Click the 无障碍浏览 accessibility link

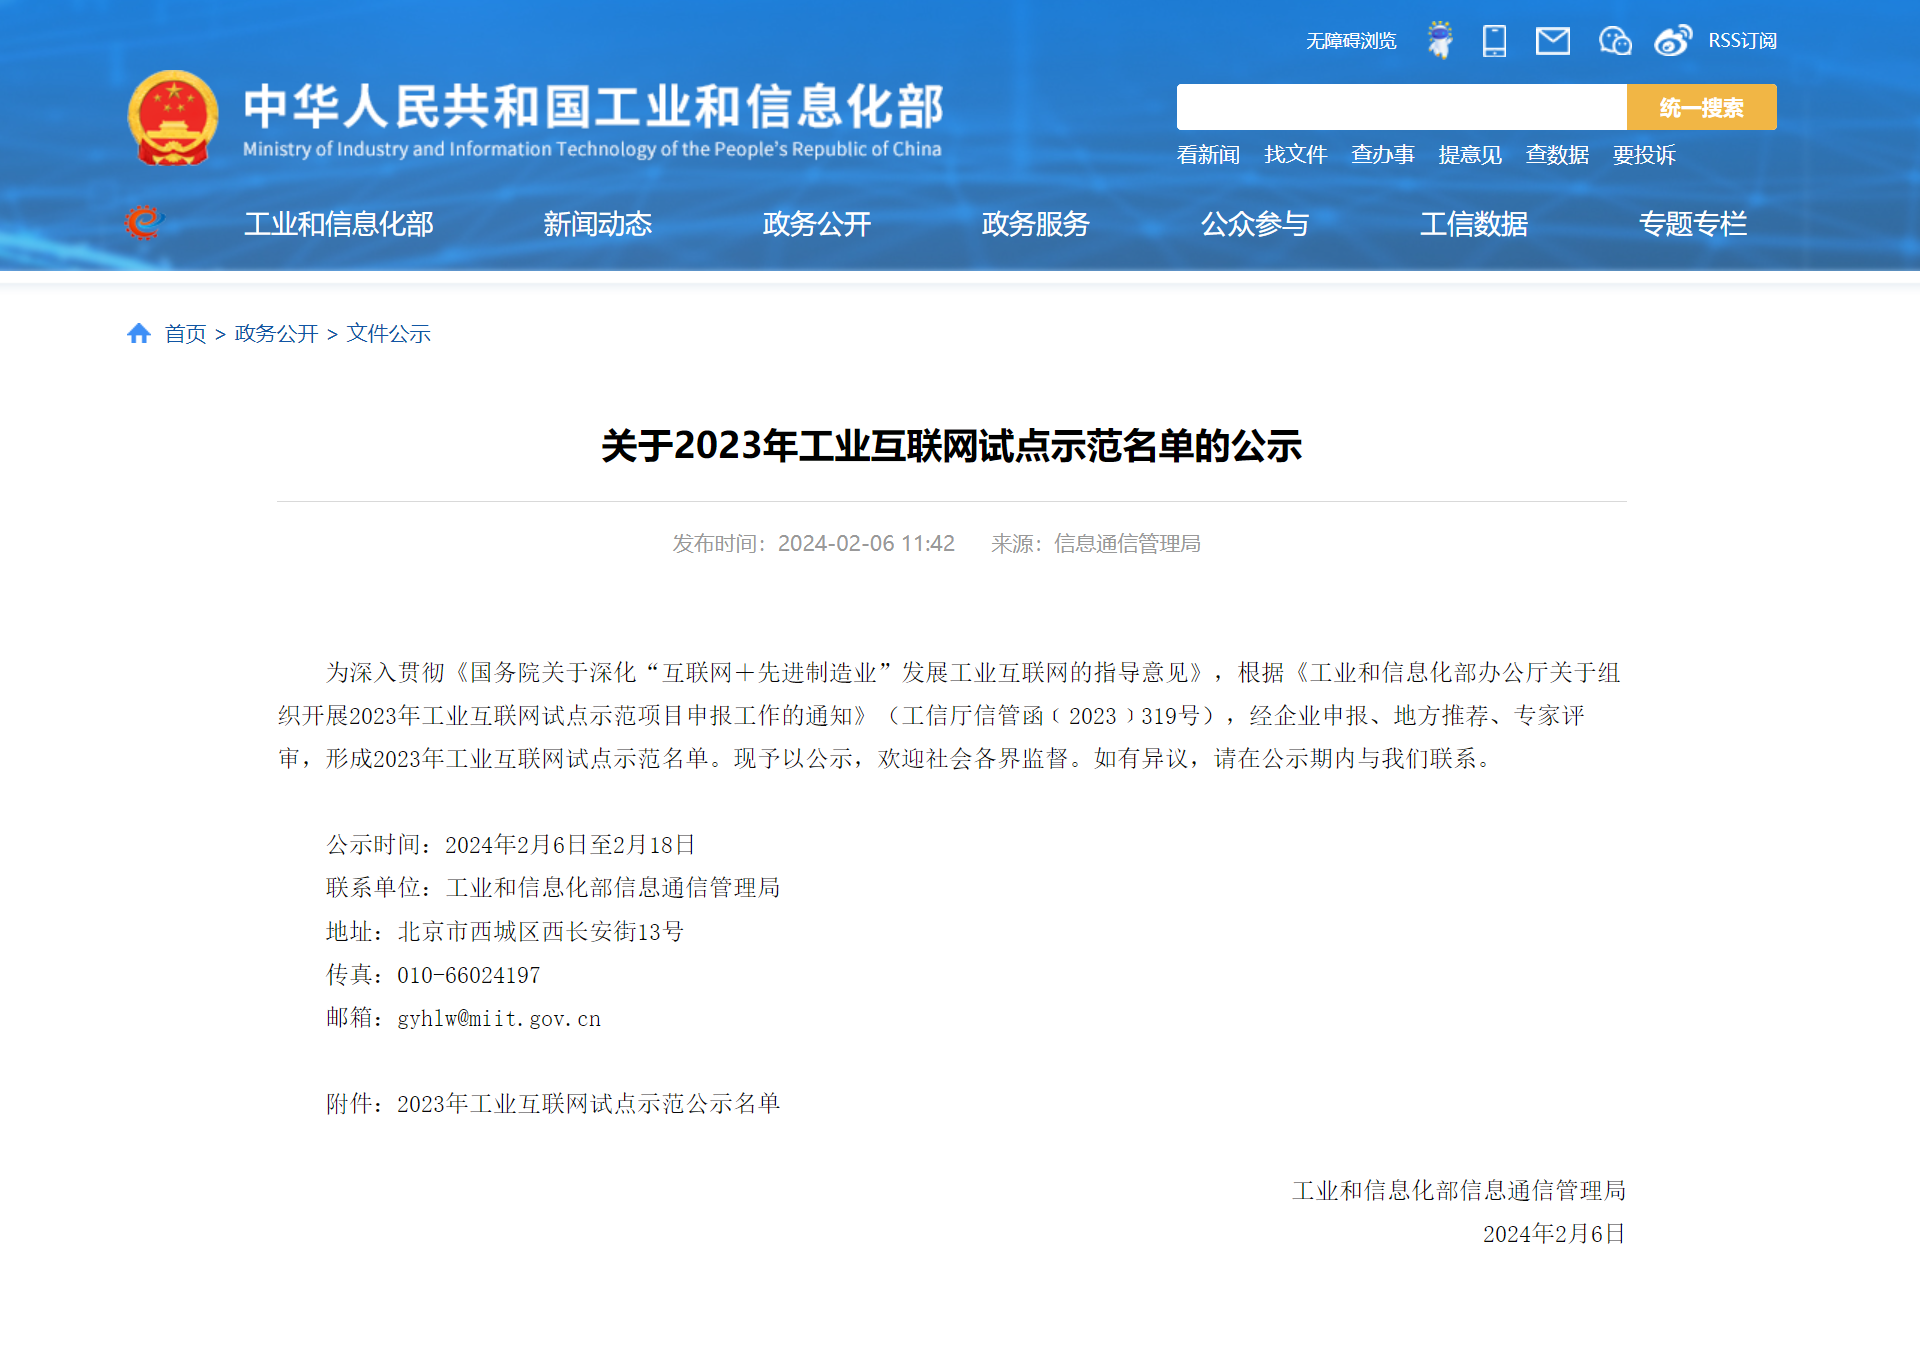(x=1351, y=41)
